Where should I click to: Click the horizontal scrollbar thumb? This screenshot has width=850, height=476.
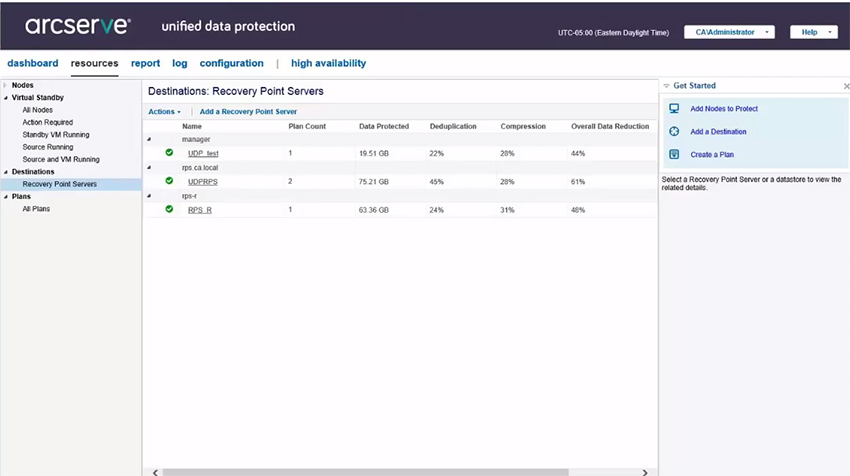(365, 472)
